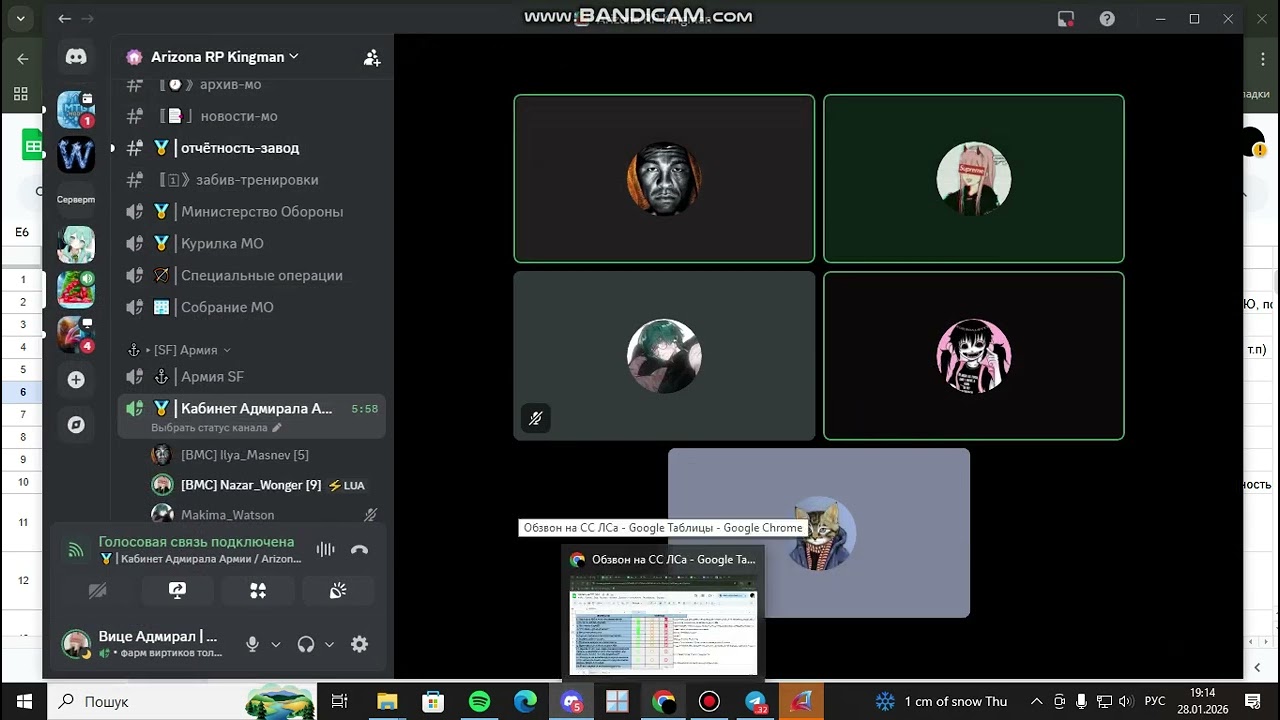Viewport: 1280px width, 720px height.
Task: Join the Собрание МО voice channel
Action: (251, 308)
